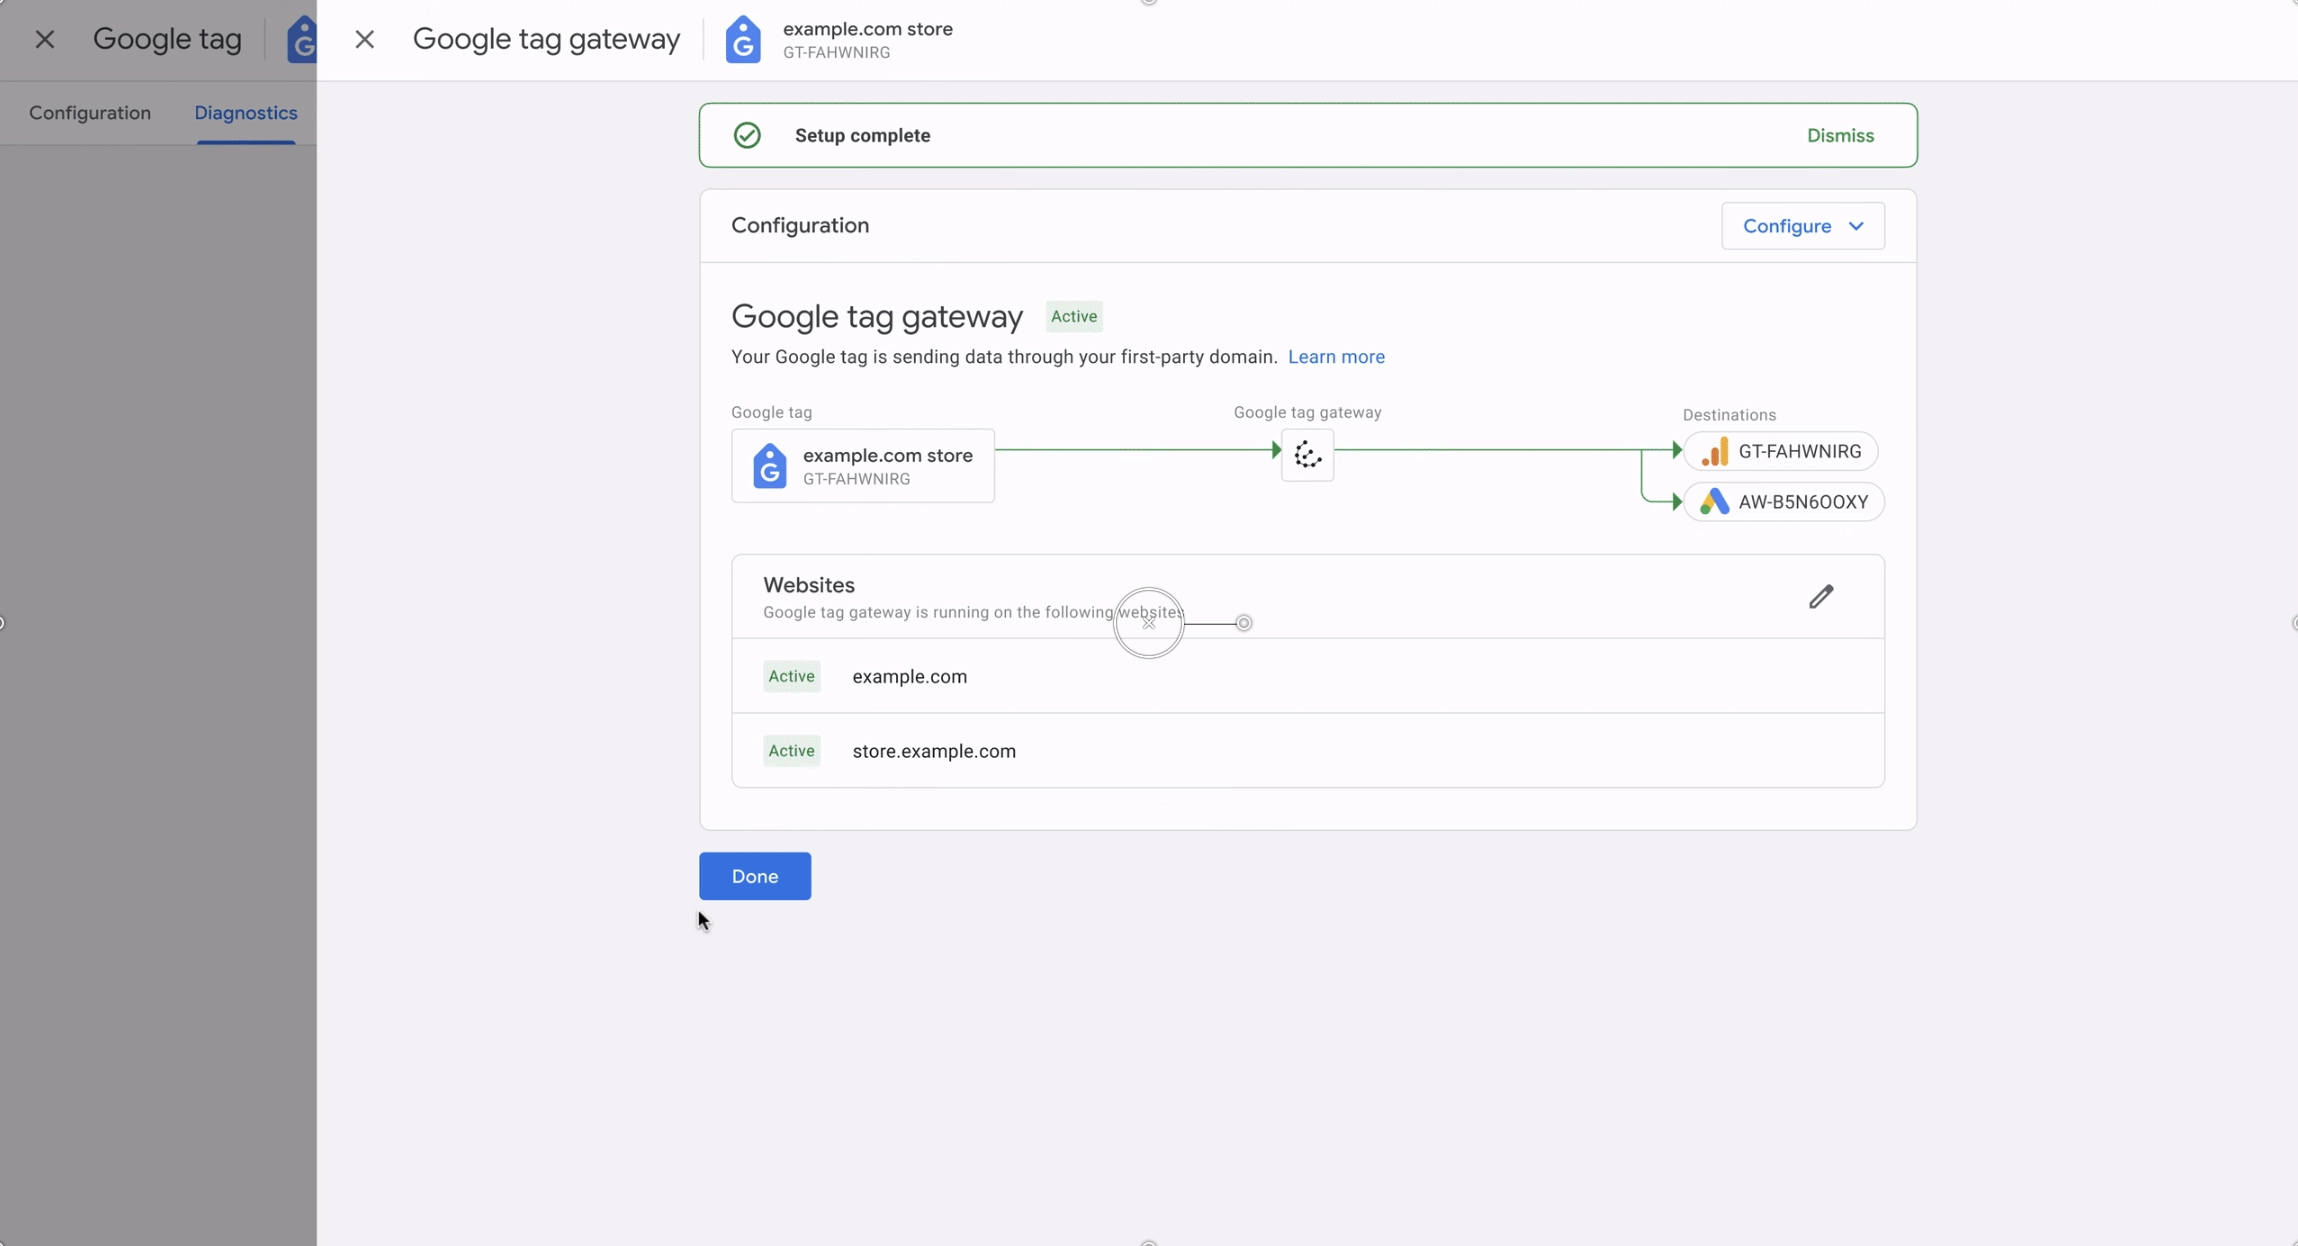The width and height of the screenshot is (2298, 1246).
Task: Click the example.com store Google tag card
Action: [863, 466]
